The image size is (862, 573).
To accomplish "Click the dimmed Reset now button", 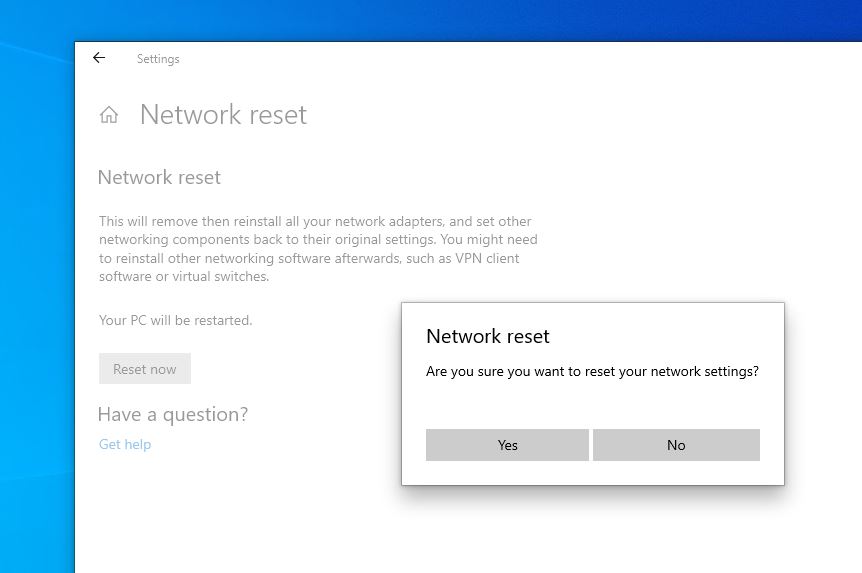I will click(145, 368).
